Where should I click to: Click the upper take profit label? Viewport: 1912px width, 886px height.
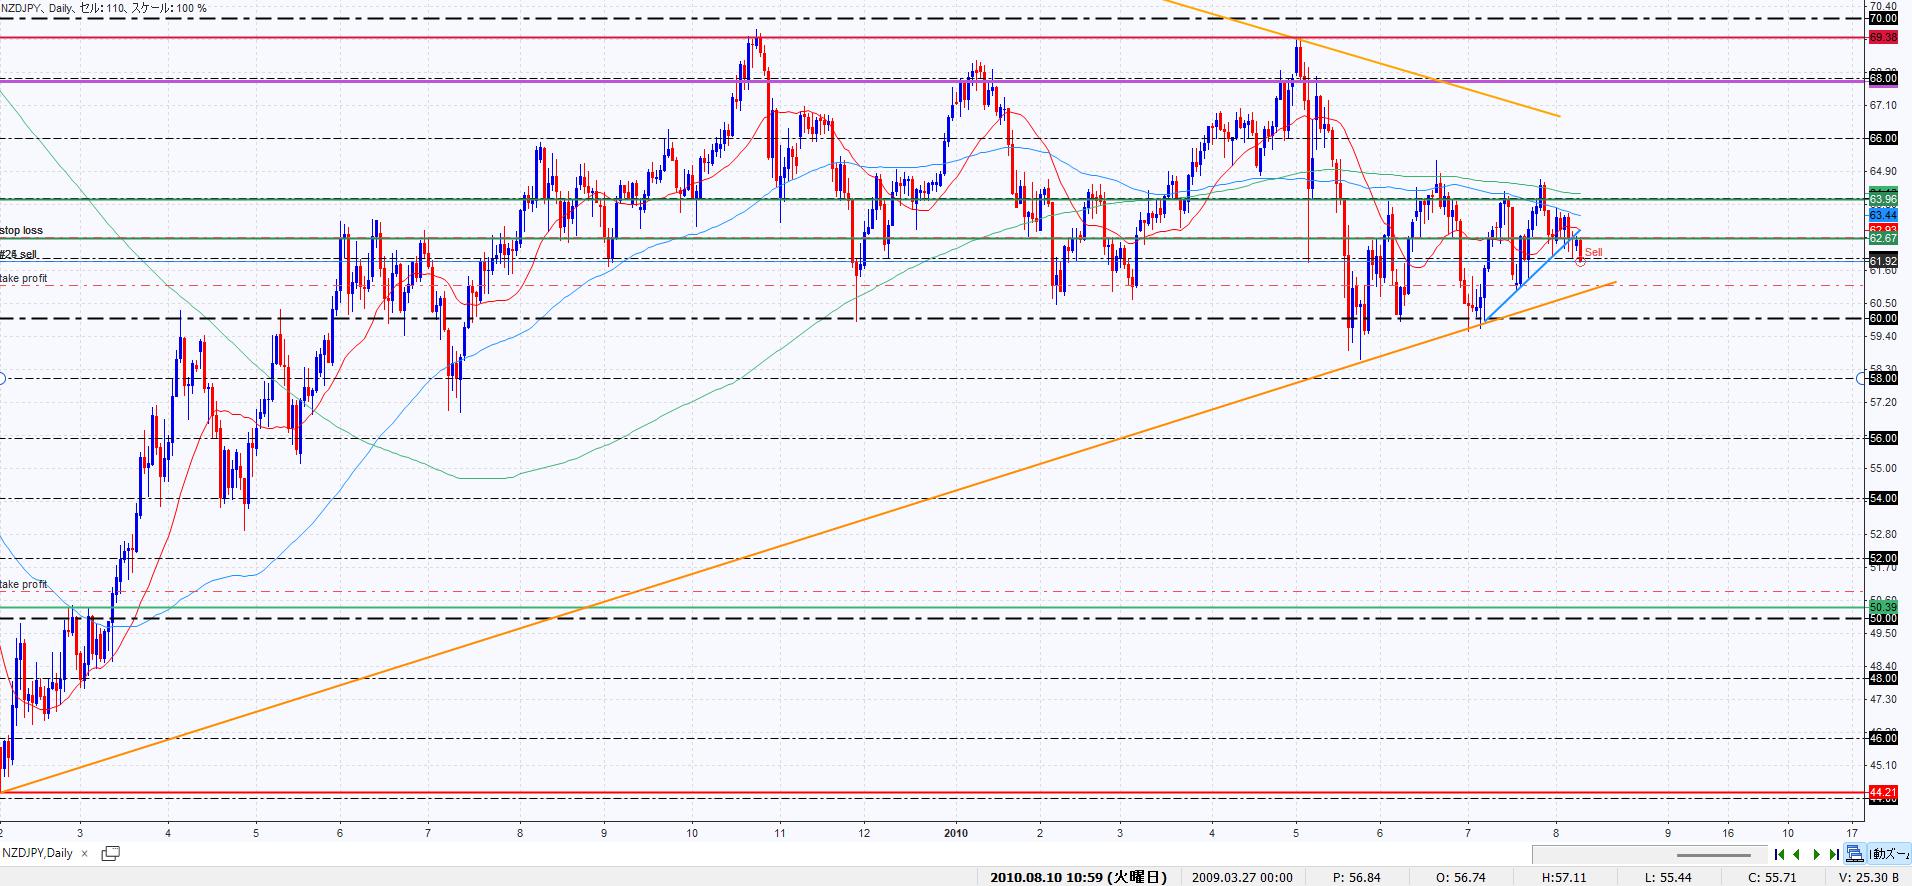click(x=24, y=279)
